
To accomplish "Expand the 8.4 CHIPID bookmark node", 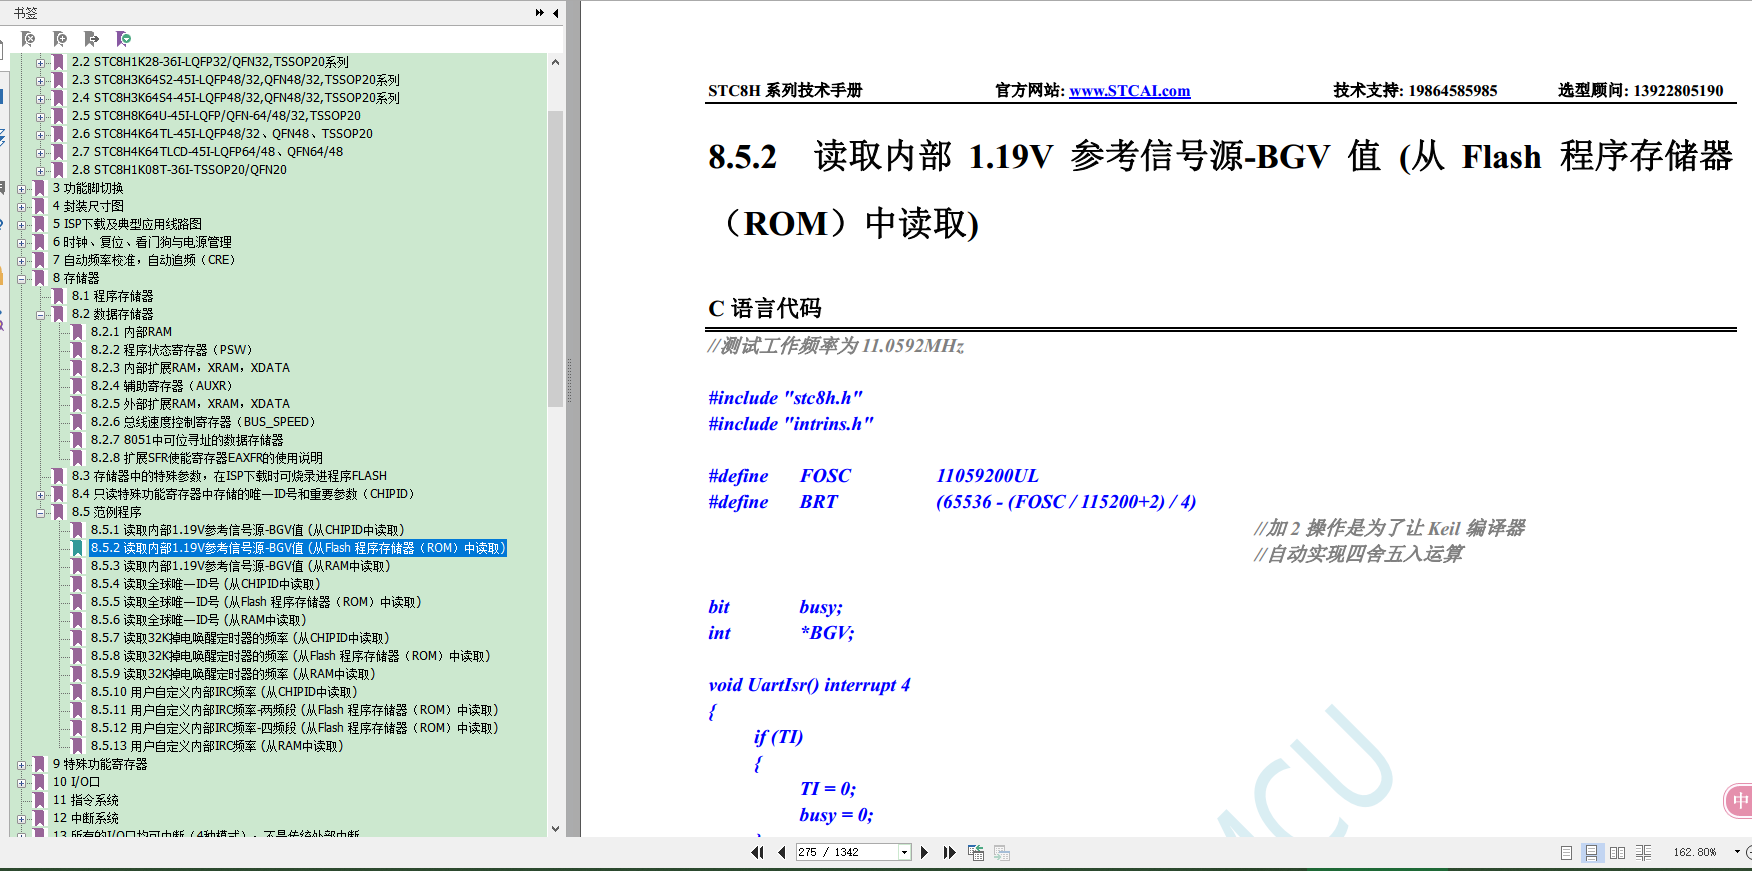I will tap(41, 494).
